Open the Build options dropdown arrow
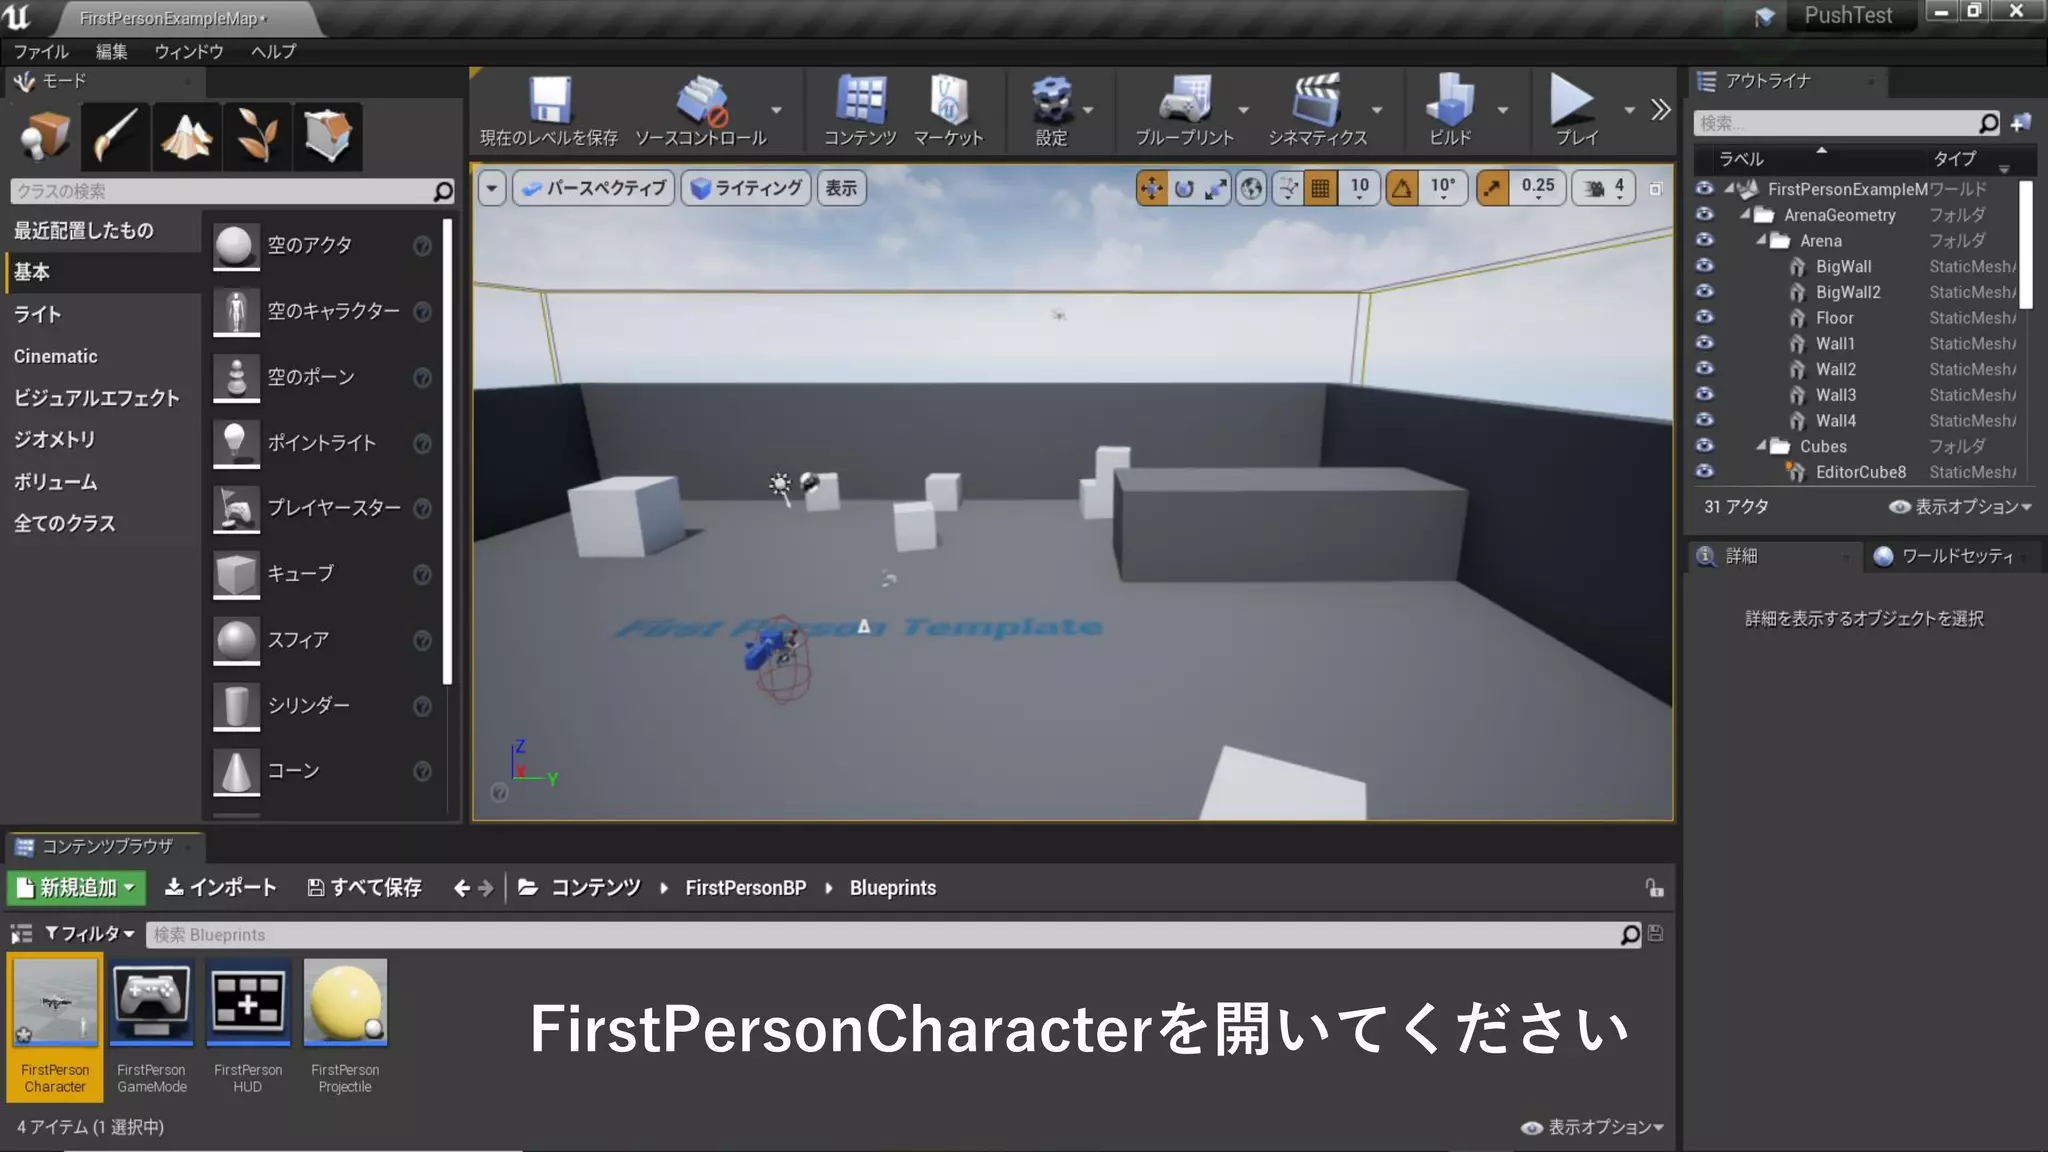Screen dimensions: 2048x1152 [1502, 111]
